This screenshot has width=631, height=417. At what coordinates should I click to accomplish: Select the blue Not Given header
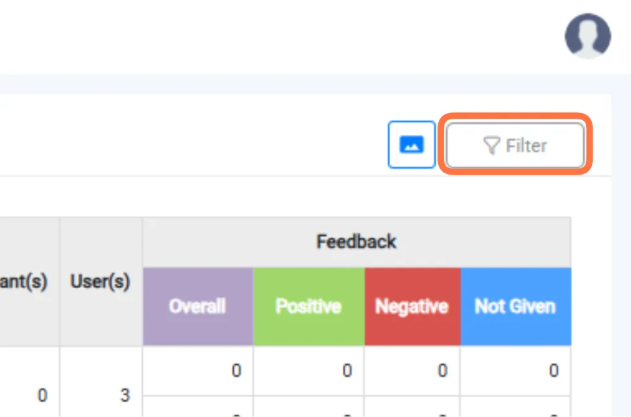[x=516, y=306]
